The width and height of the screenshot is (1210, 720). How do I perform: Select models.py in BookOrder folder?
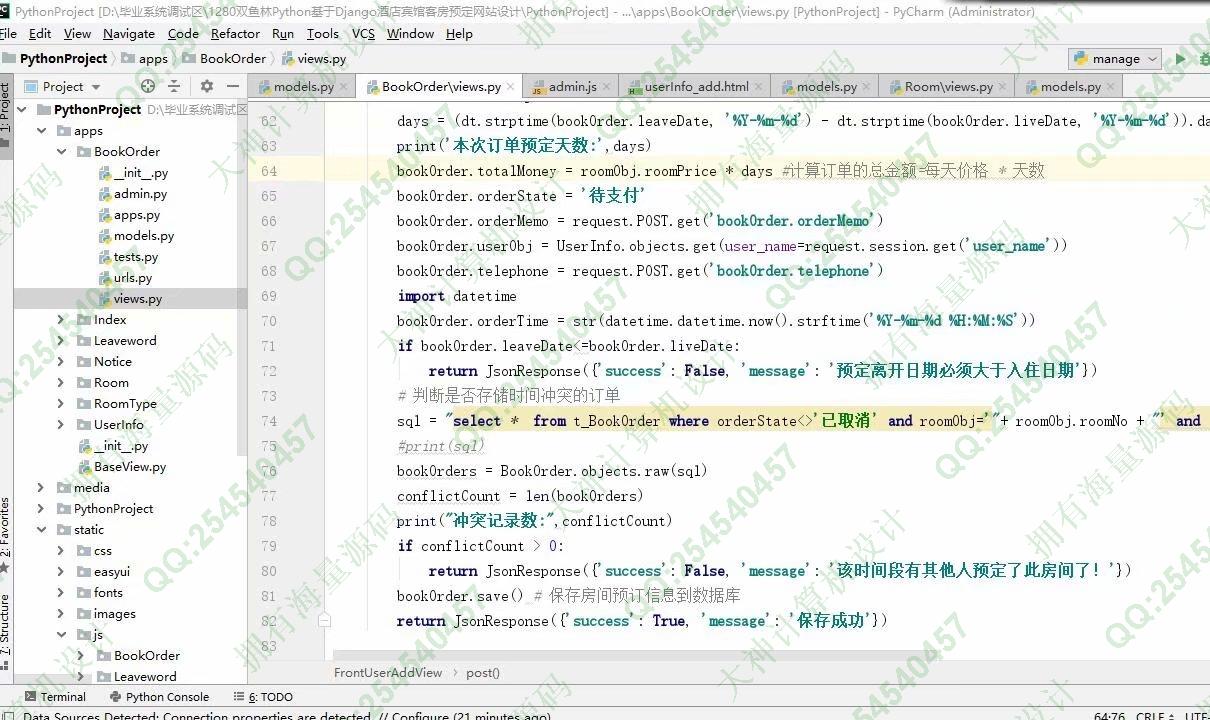click(144, 236)
